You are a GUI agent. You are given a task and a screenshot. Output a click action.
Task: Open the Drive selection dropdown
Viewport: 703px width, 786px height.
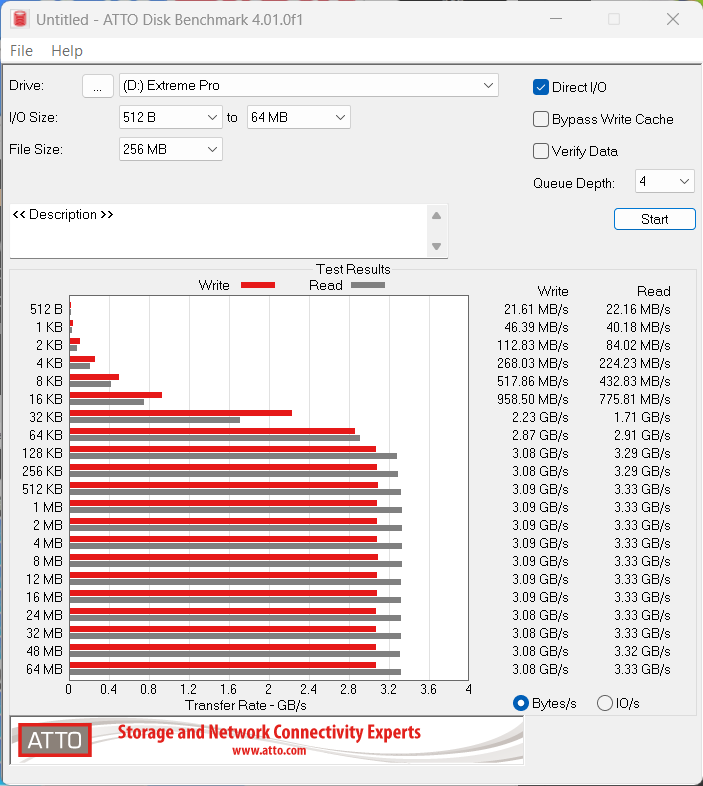(x=308, y=86)
